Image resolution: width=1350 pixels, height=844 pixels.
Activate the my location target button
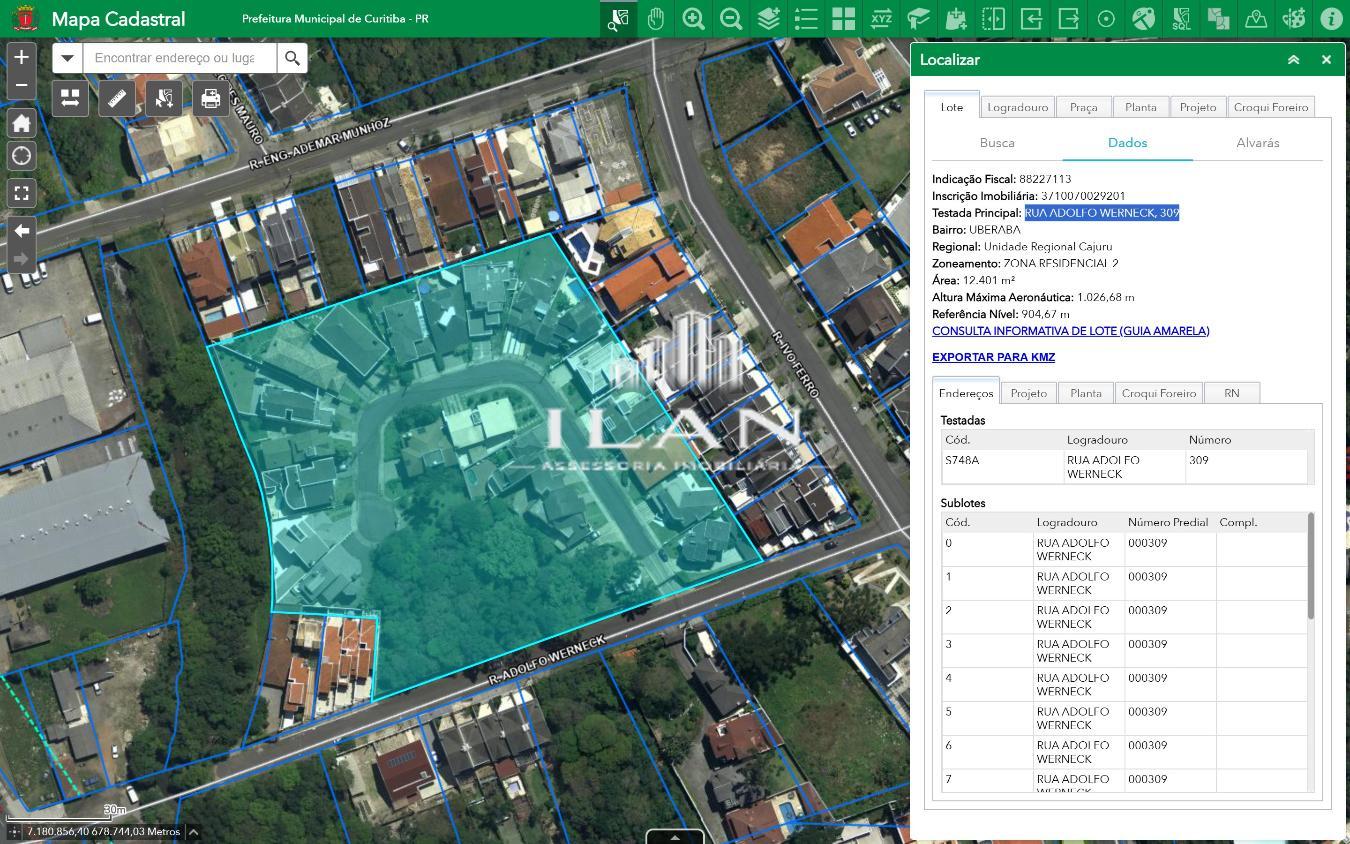[21, 156]
